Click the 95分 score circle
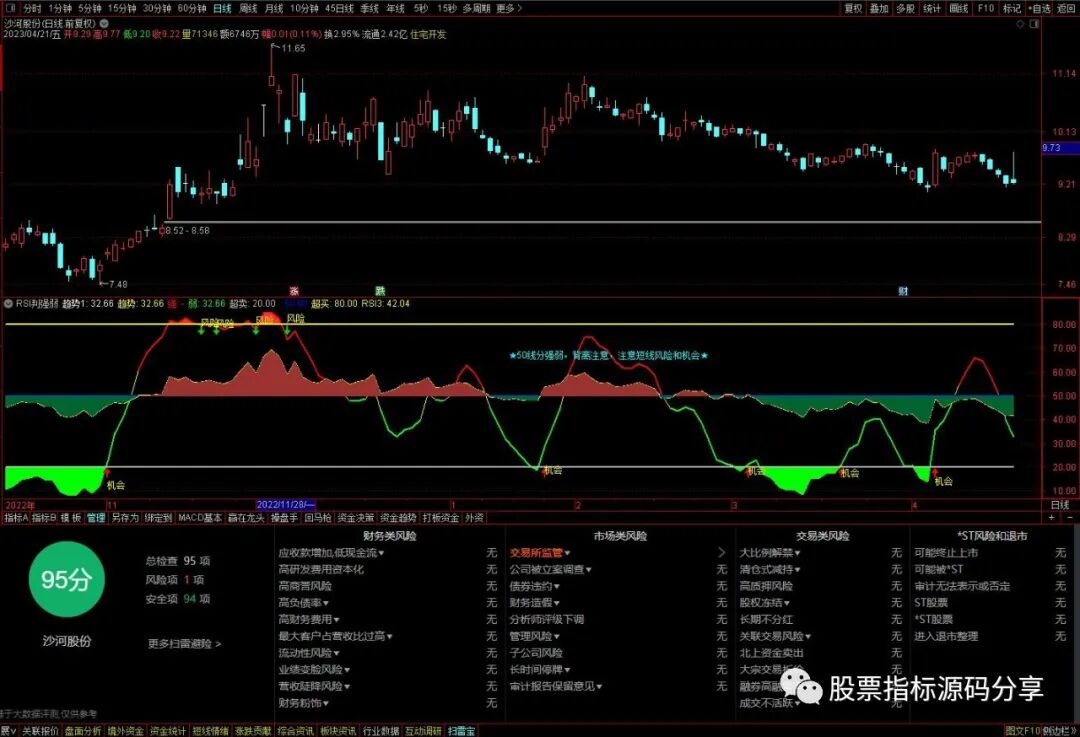 tap(66, 579)
